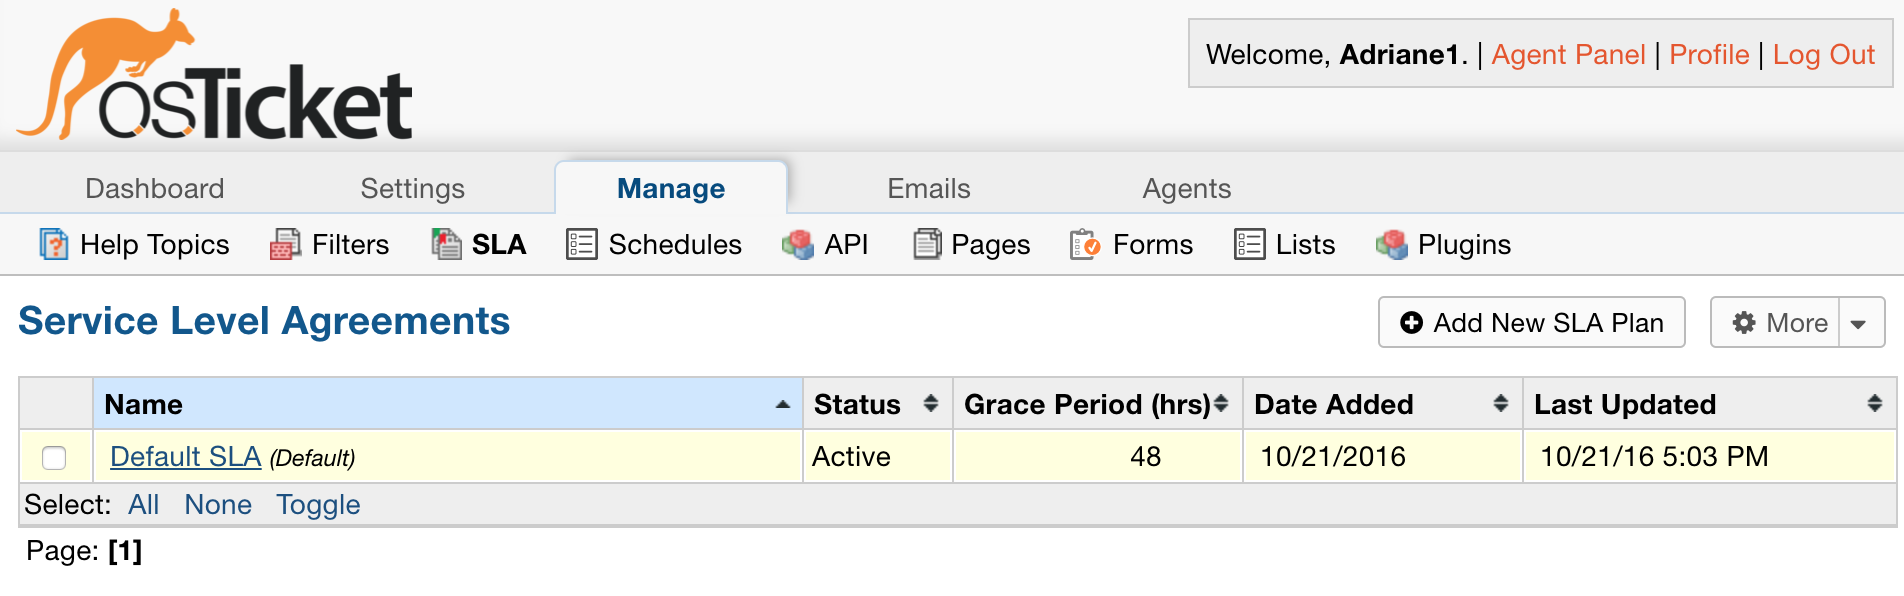Viewport: 1904px width, 596px height.
Task: Switch to the Settings tab
Action: [412, 189]
